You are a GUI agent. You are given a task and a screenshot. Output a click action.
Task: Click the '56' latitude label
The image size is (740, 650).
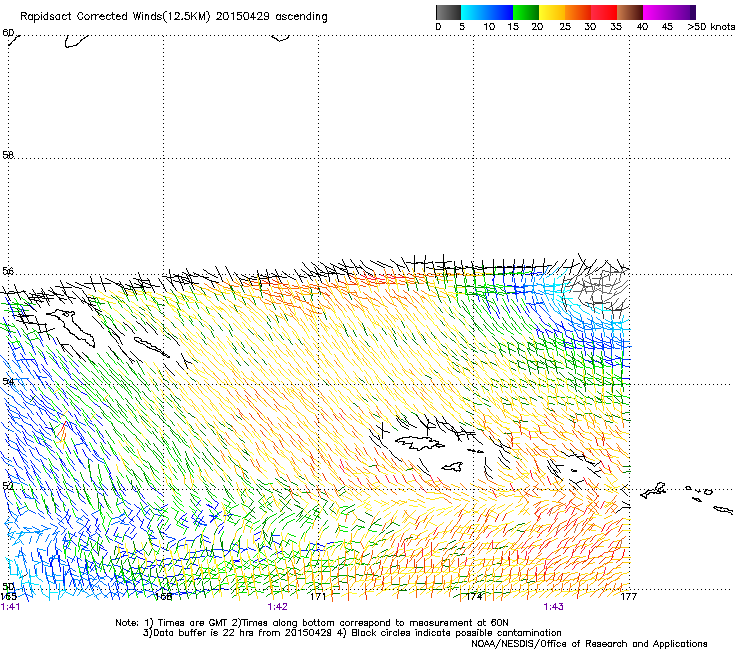click(8, 271)
